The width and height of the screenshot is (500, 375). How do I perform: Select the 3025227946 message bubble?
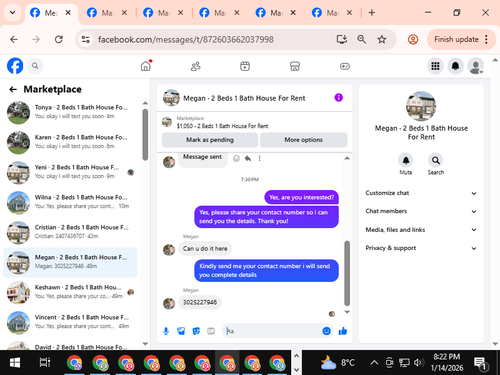tap(200, 302)
